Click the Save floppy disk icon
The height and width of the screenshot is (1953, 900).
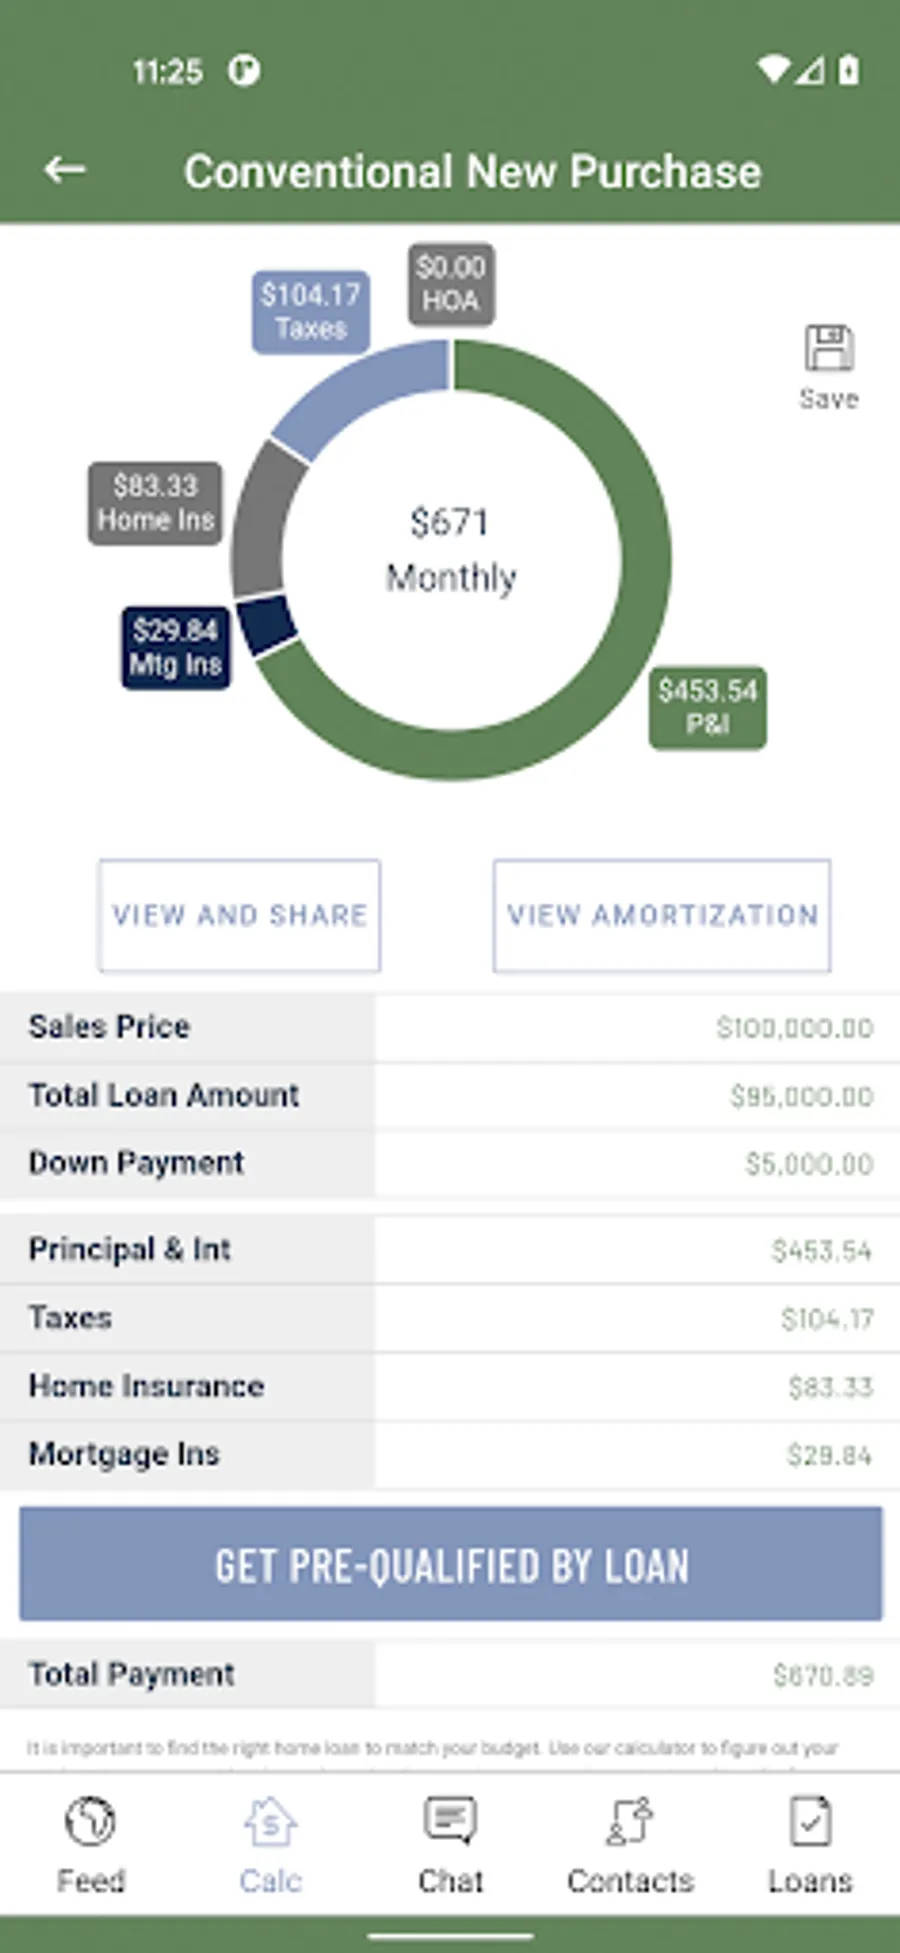tap(828, 349)
